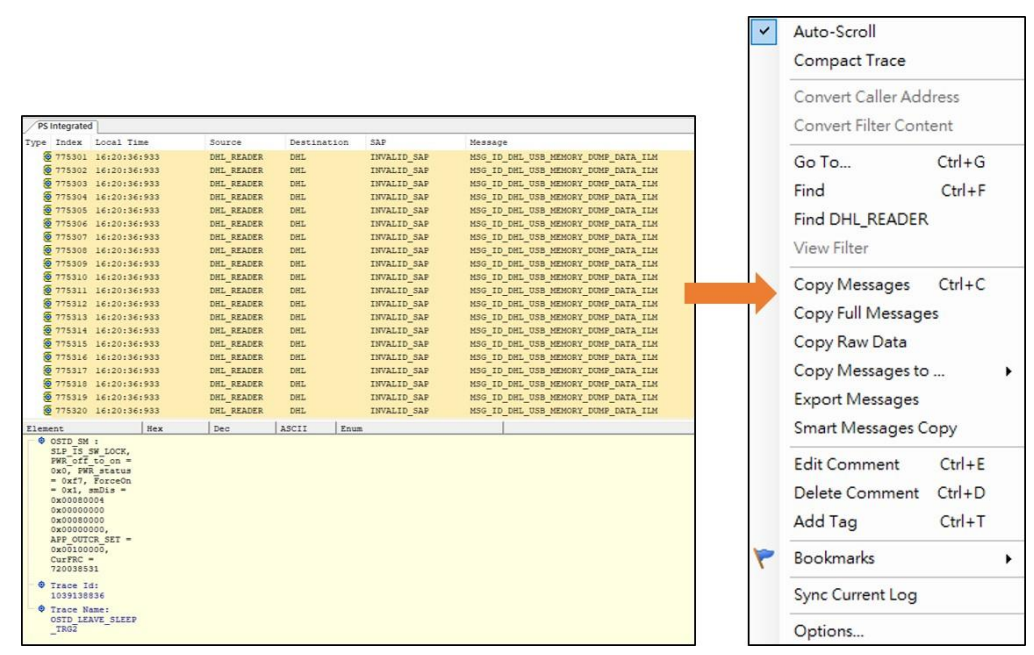Screen dimensions: 1034x655
Task: Click the type icon of row 775306
Action: (x=47, y=224)
